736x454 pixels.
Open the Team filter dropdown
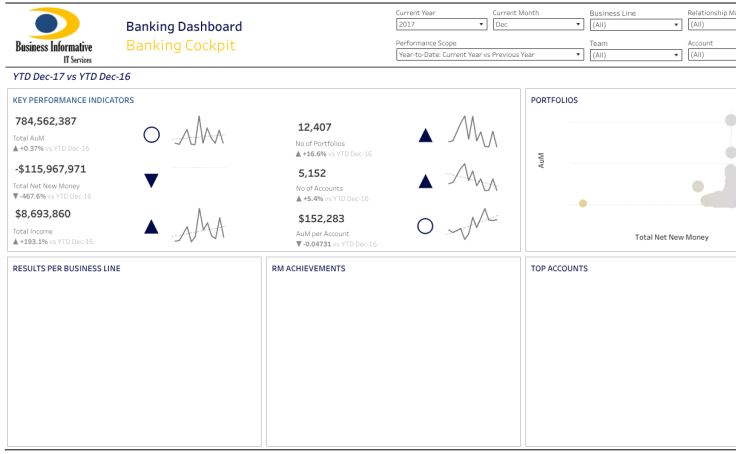tap(634, 55)
